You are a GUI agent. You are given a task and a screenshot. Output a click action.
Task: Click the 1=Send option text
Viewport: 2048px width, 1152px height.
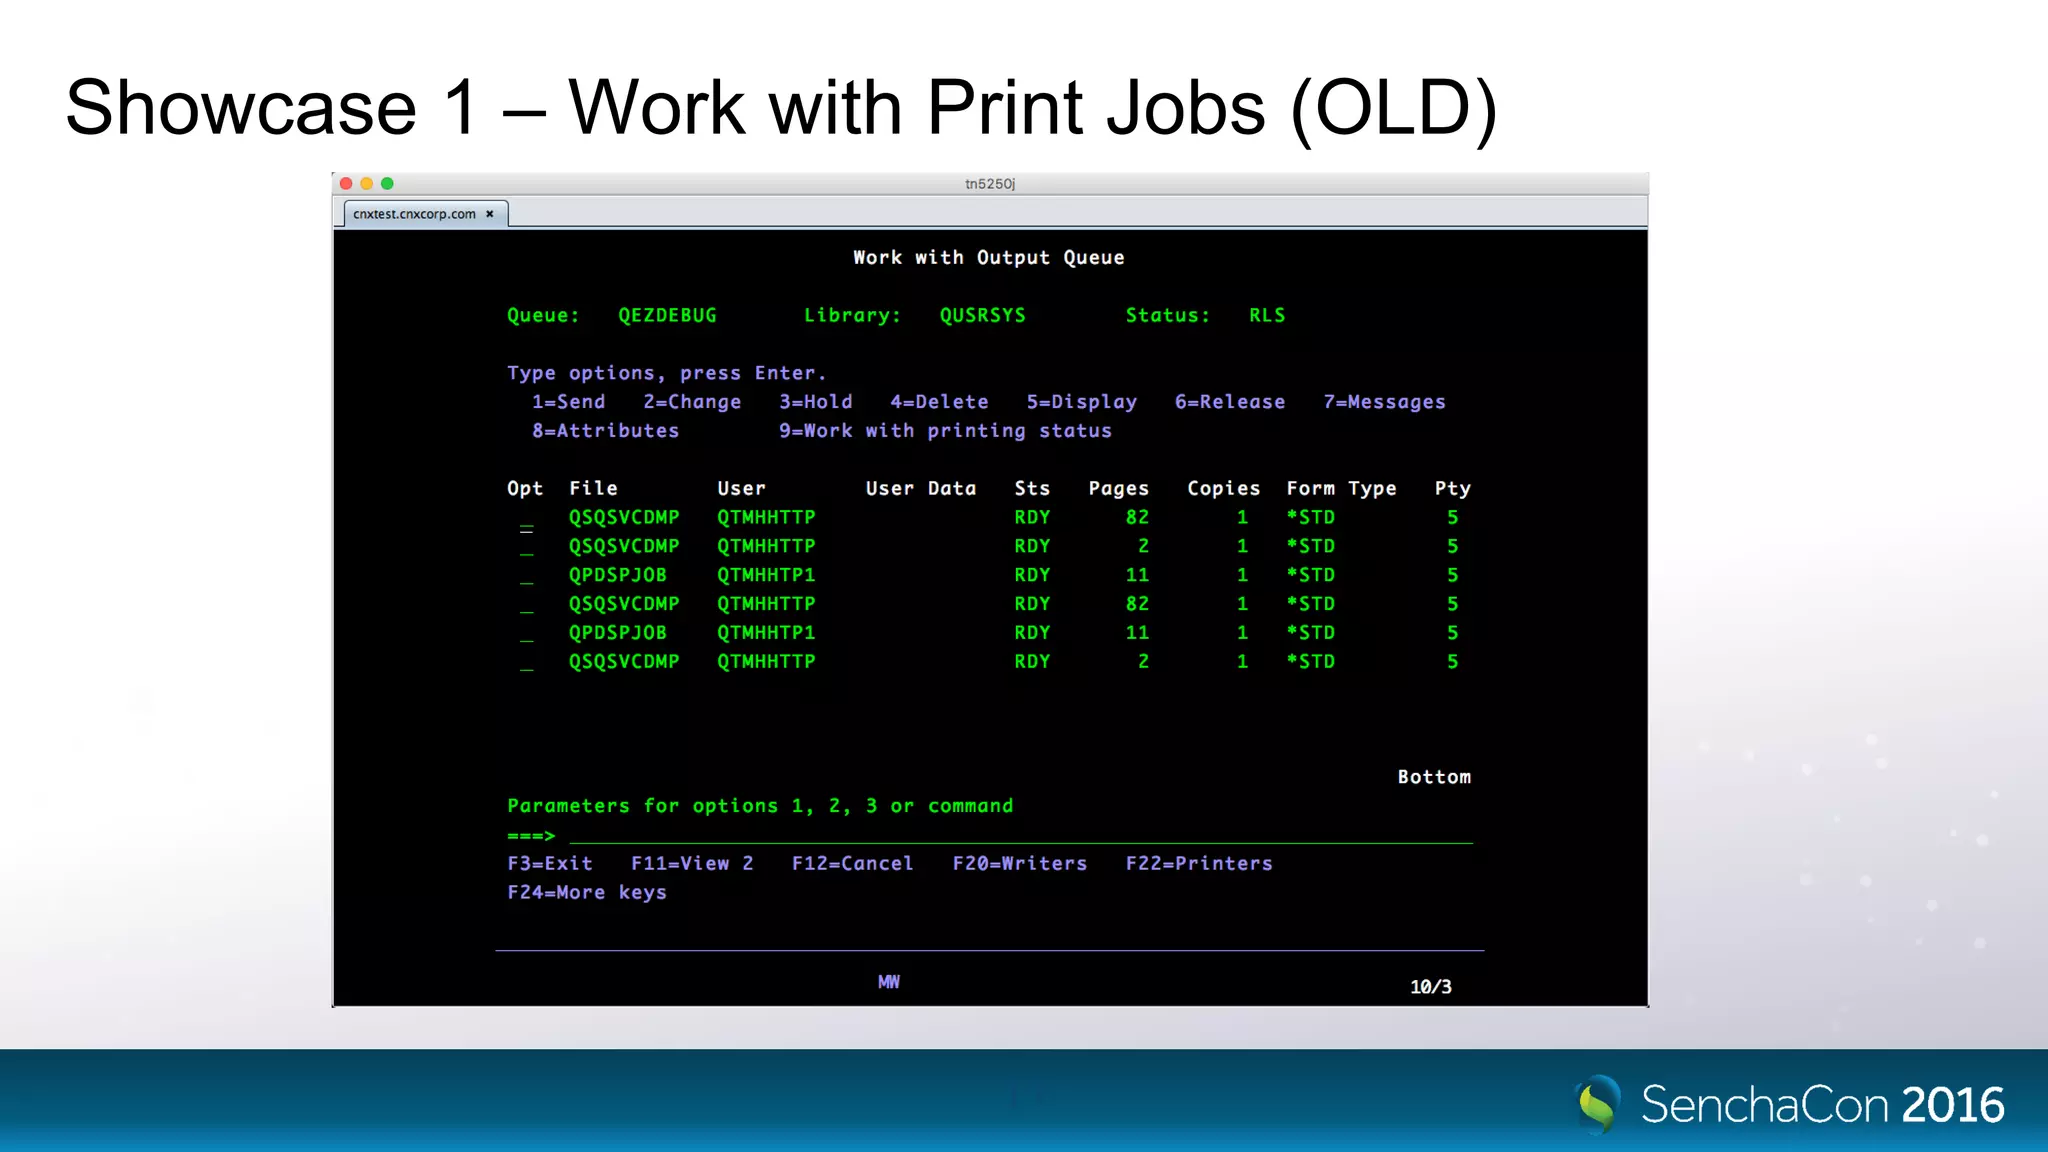(x=568, y=402)
